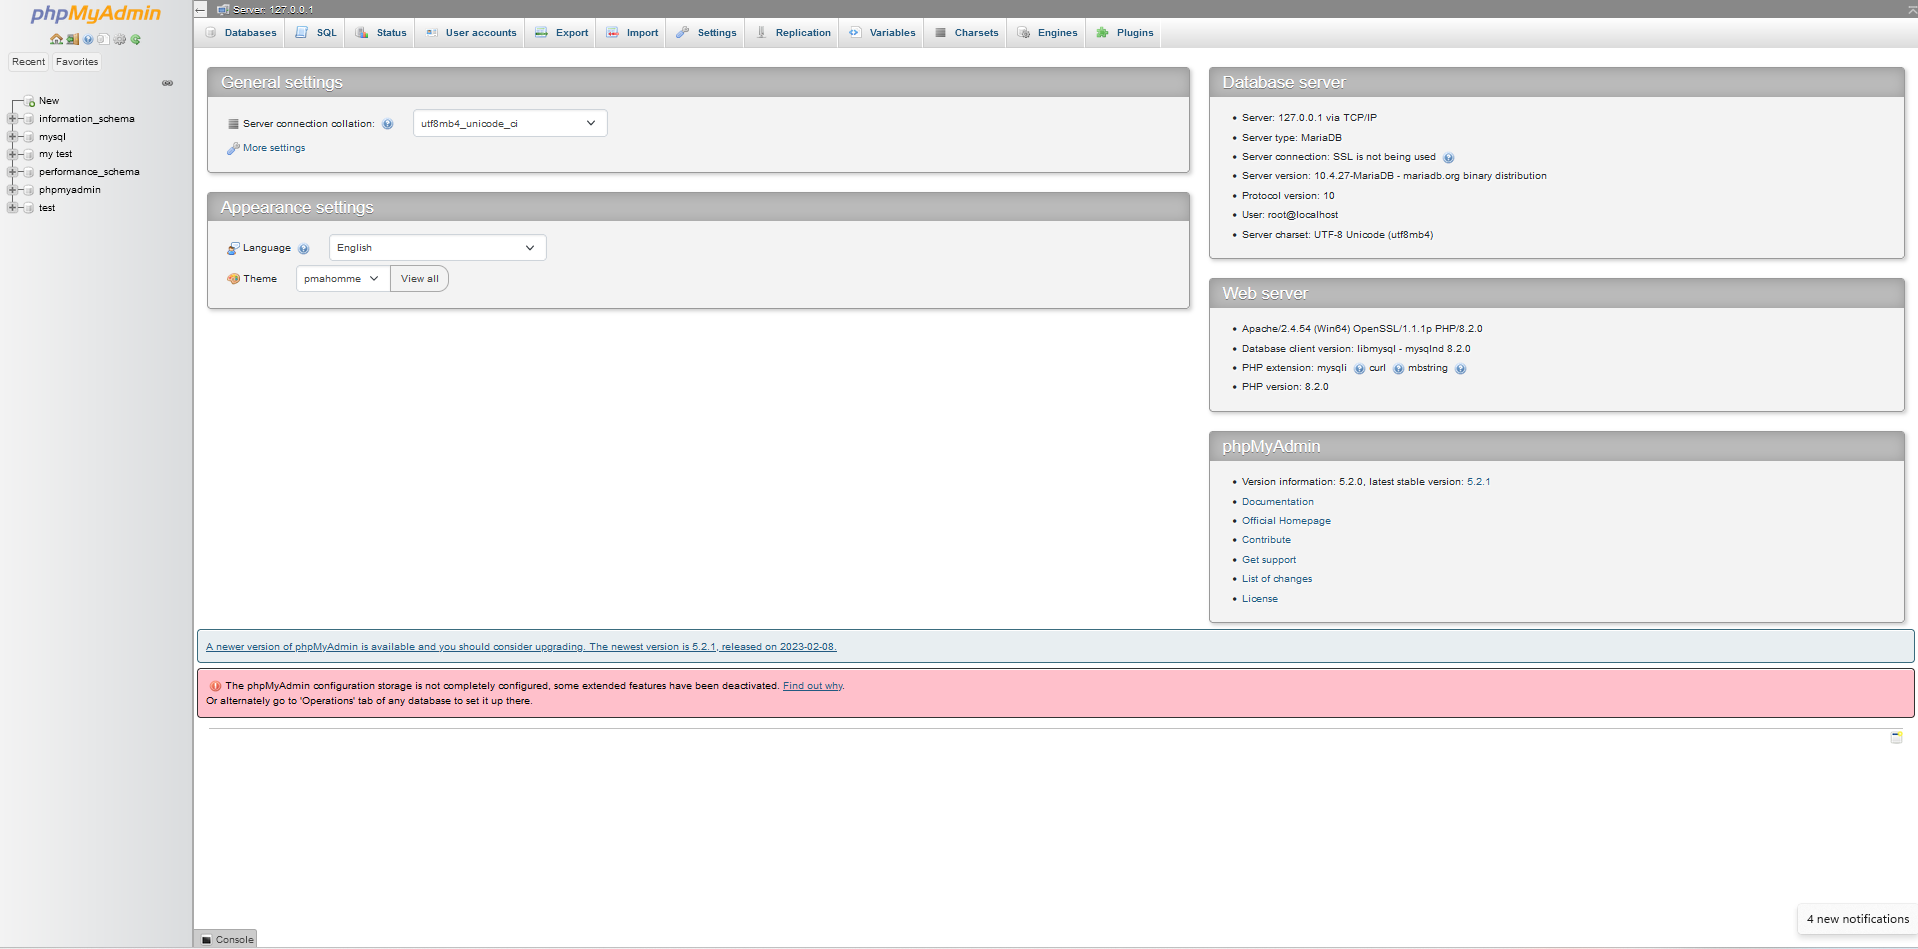
Task: Expand mysql database tree node
Action: click(12, 137)
